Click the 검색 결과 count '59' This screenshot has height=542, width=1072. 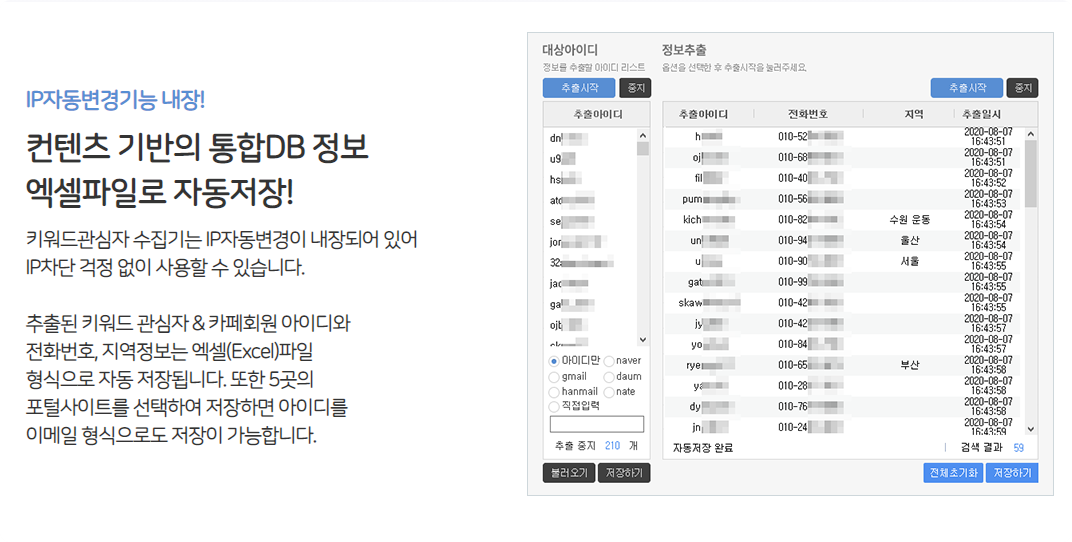1019,448
